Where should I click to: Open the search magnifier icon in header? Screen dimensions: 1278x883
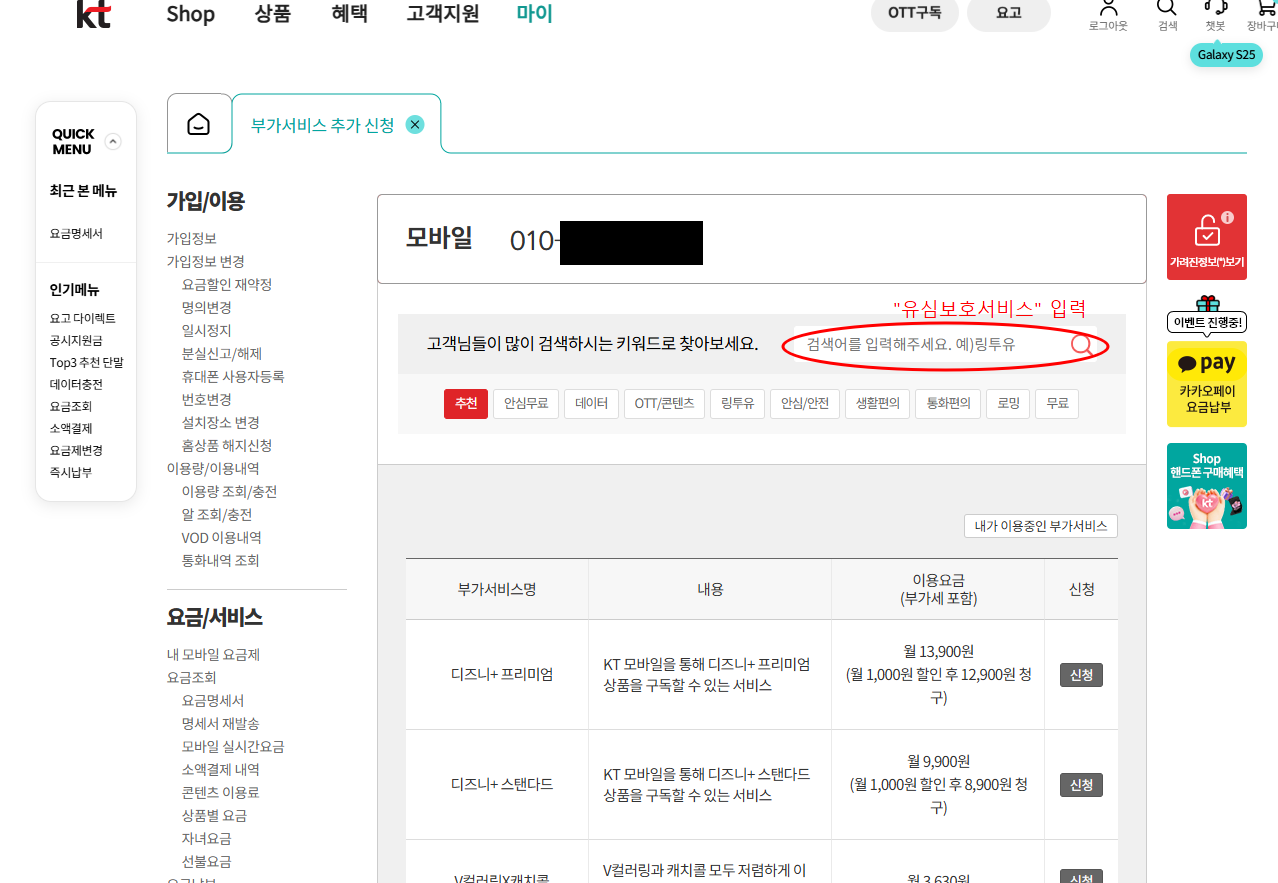[x=1167, y=8]
